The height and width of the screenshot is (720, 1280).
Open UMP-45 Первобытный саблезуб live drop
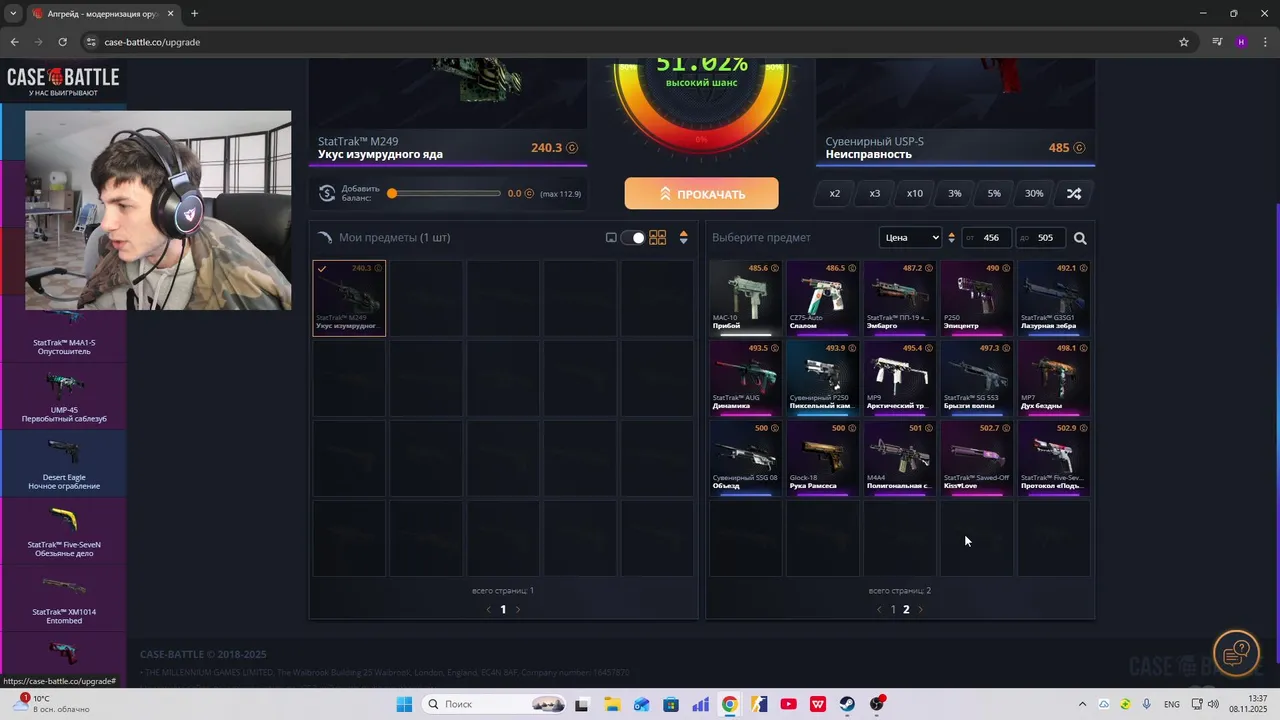click(63, 396)
